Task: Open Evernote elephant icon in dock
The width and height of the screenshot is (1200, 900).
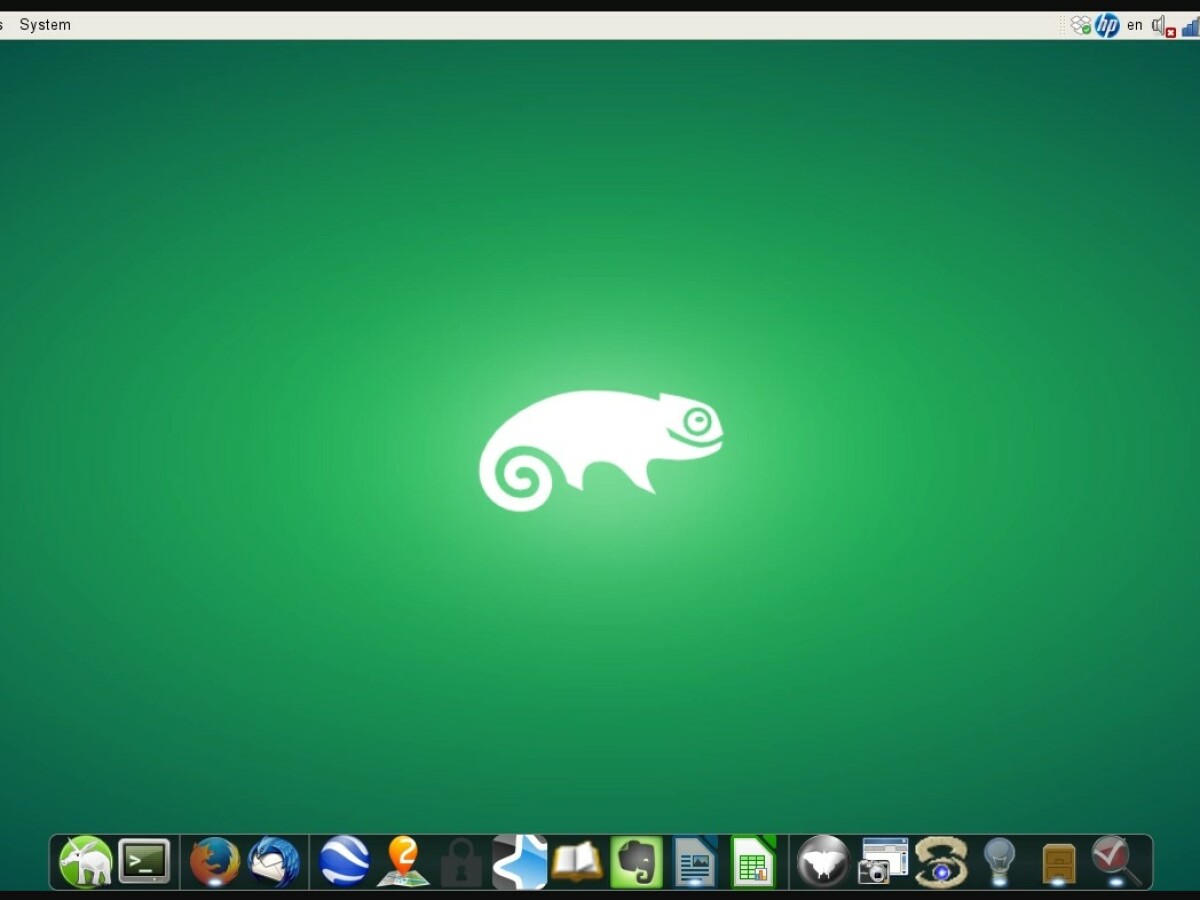Action: coord(636,862)
